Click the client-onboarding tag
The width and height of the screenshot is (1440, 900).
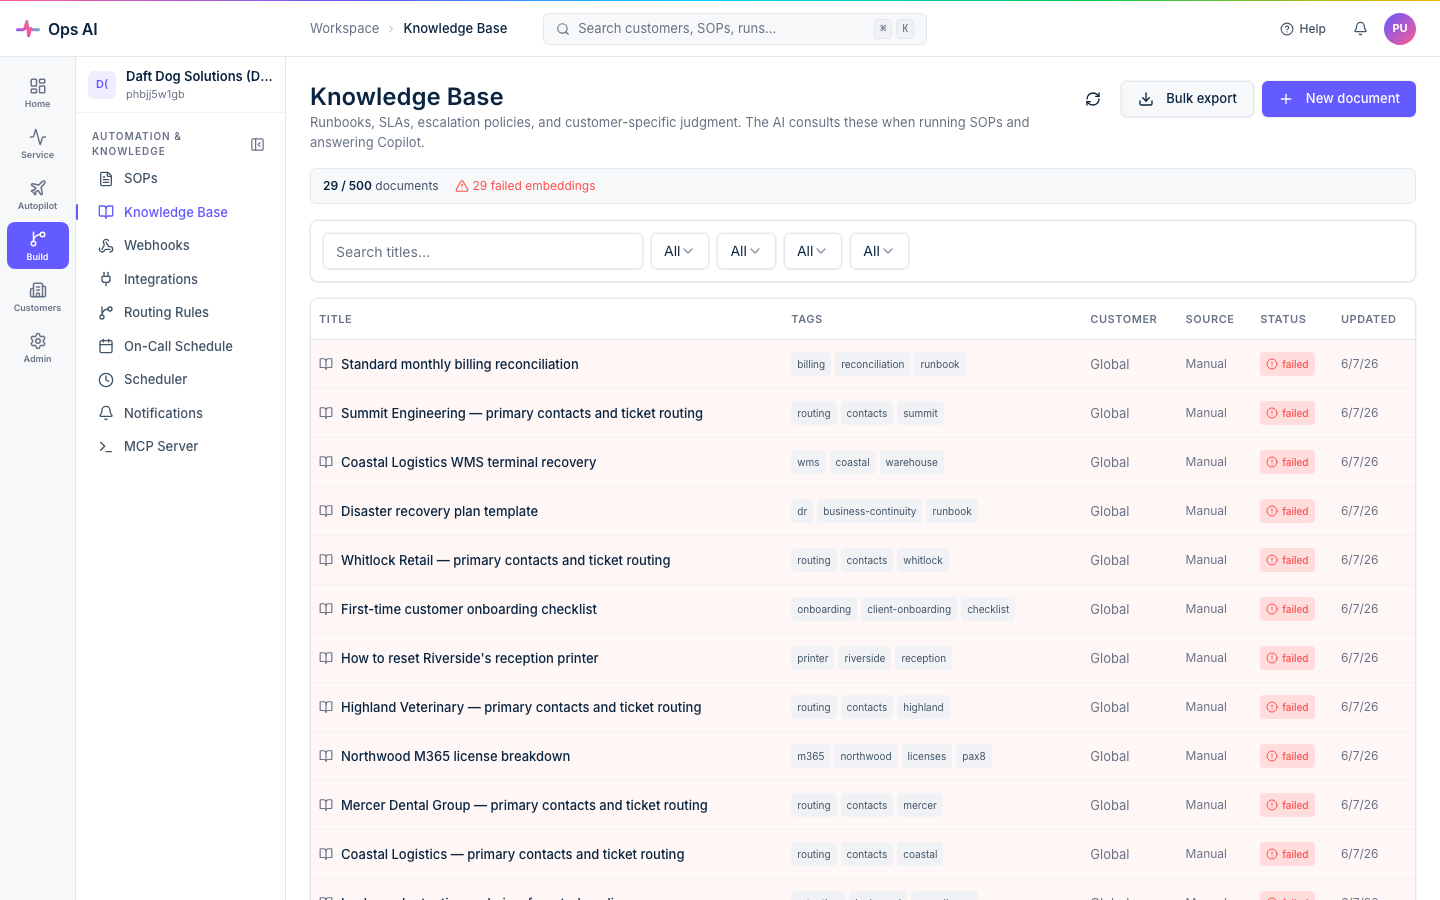tap(909, 609)
